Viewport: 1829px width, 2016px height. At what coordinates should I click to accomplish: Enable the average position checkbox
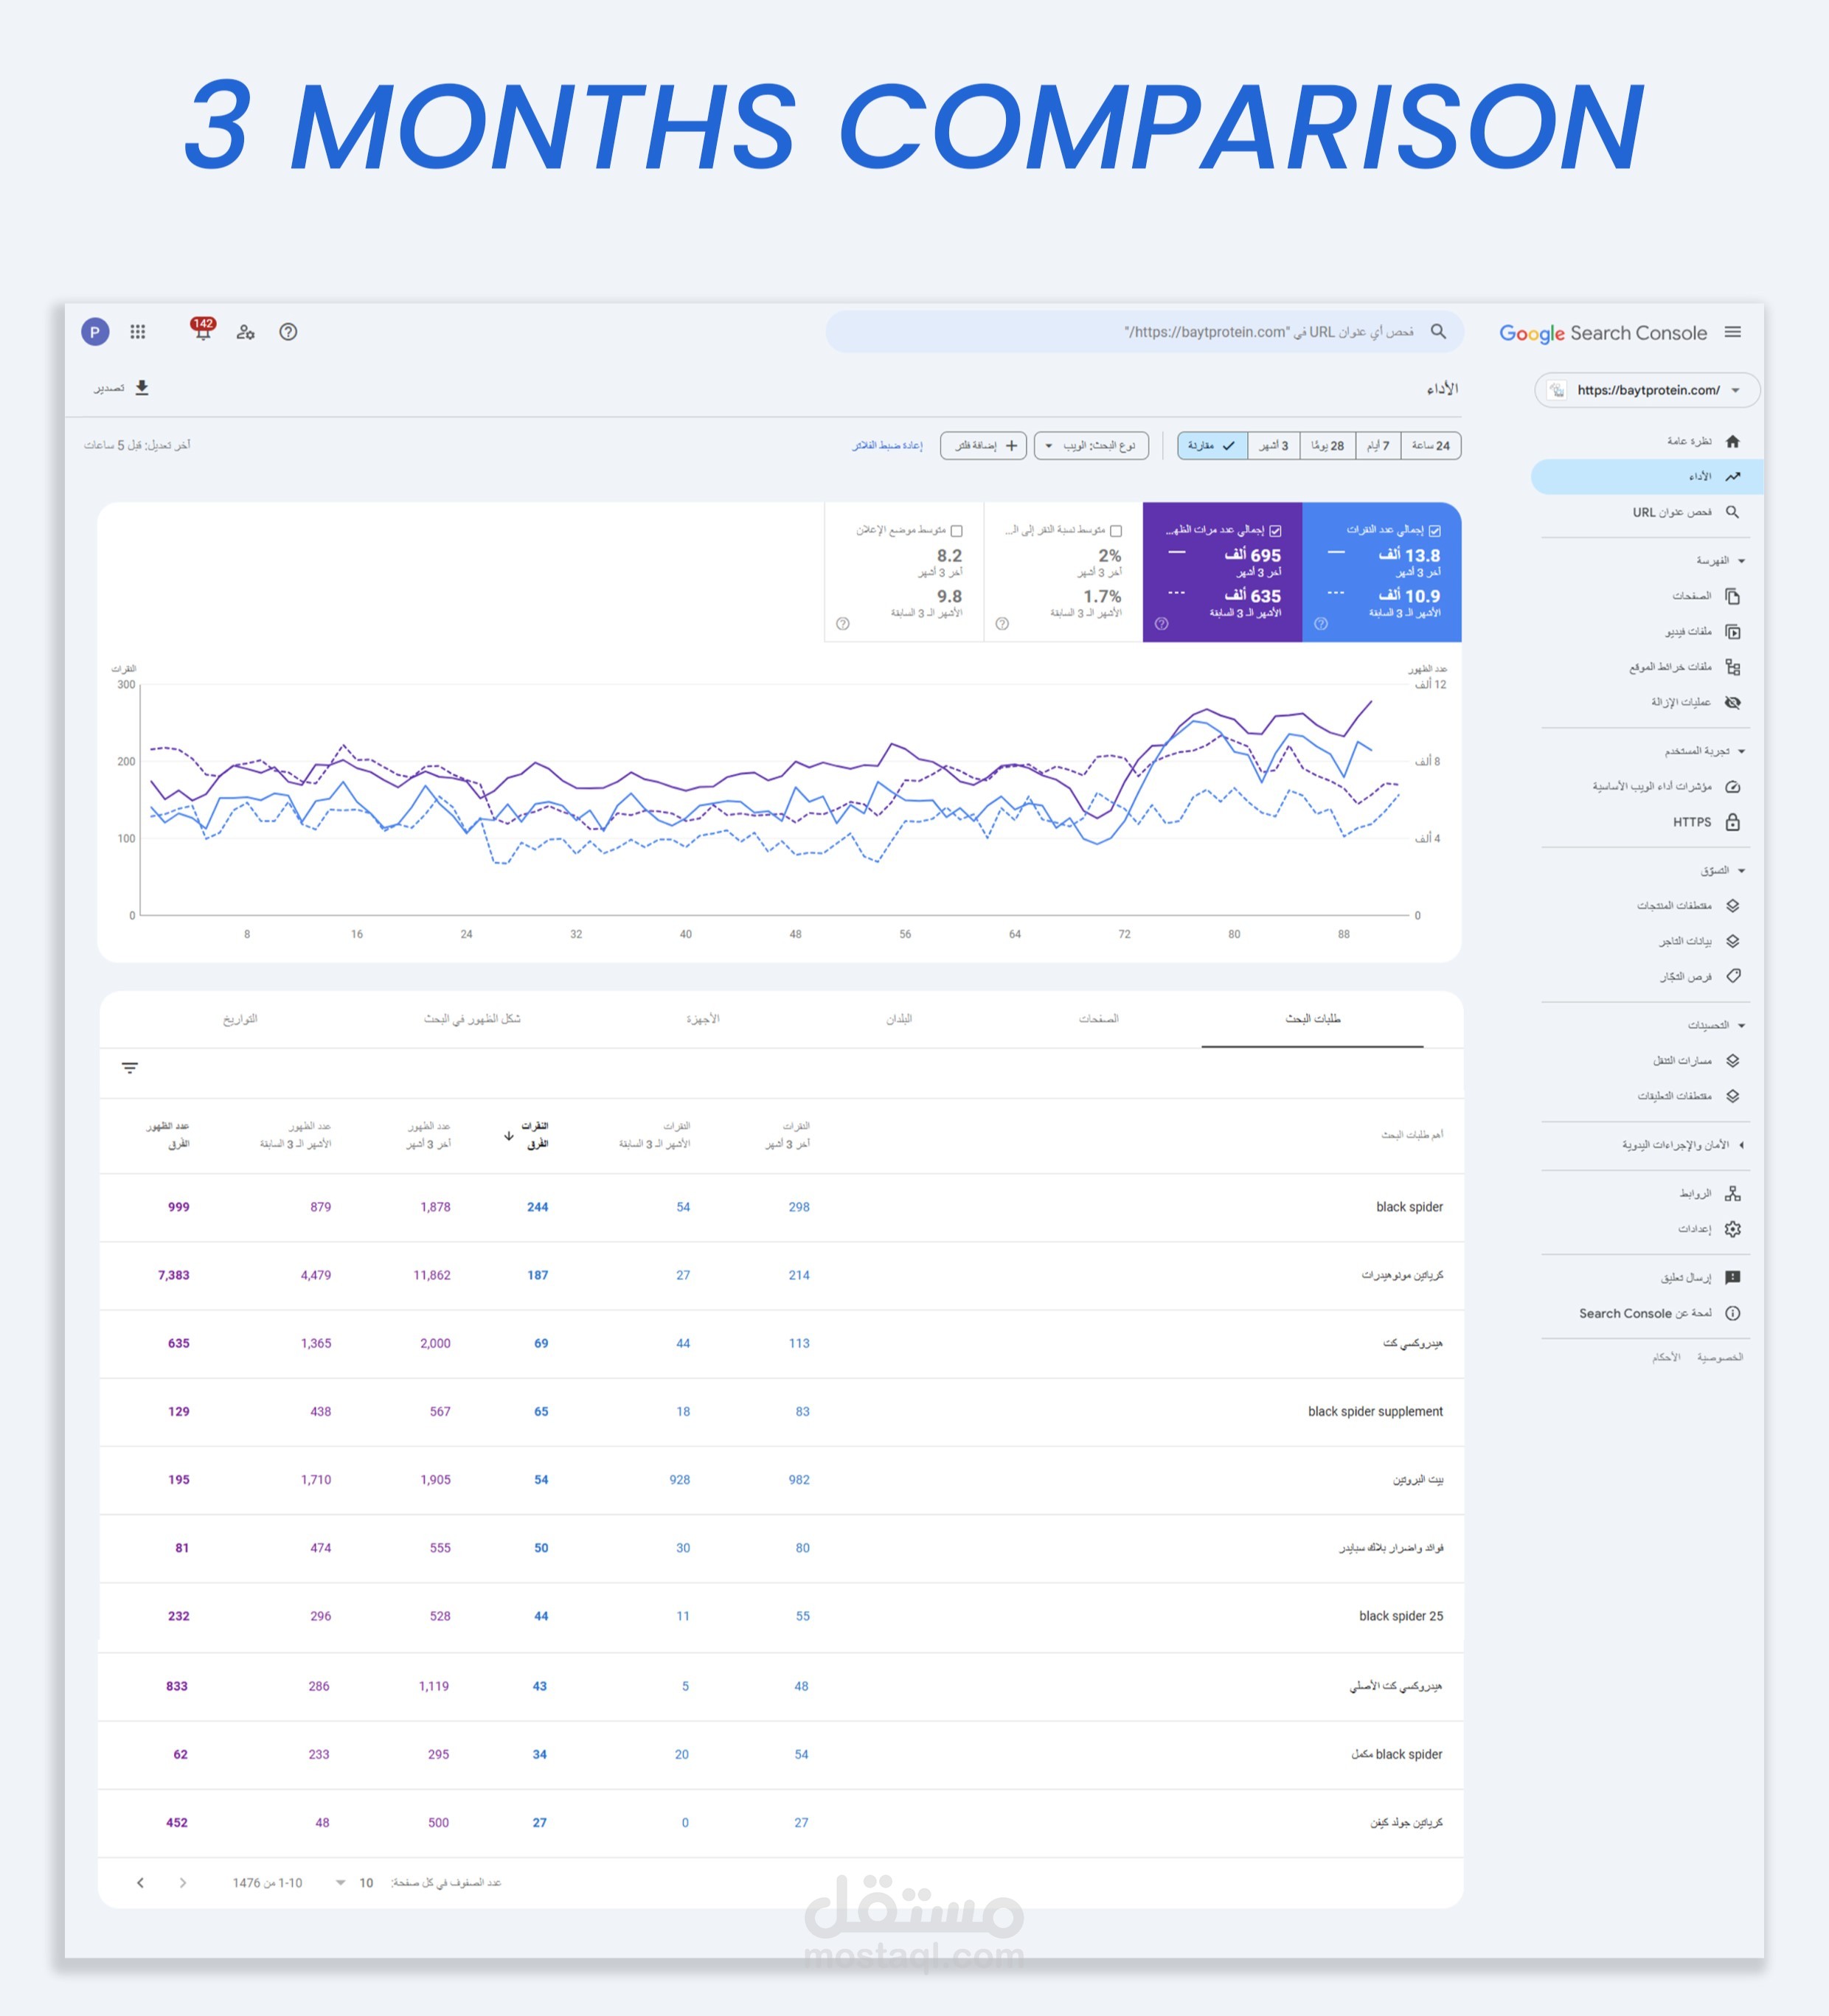click(x=957, y=531)
